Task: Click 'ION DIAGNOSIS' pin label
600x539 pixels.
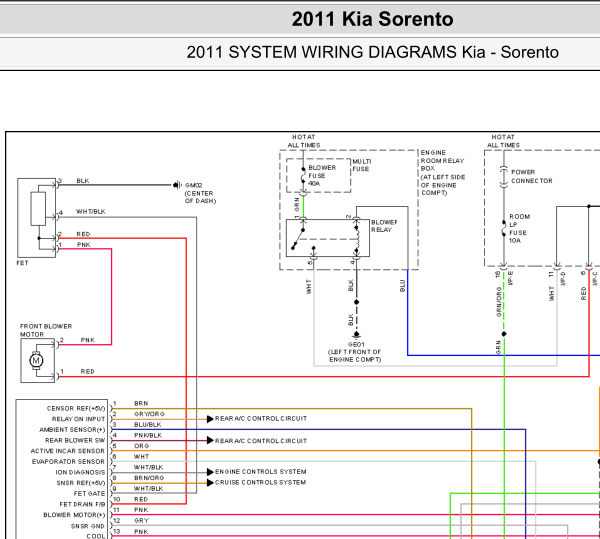Action: (80, 472)
